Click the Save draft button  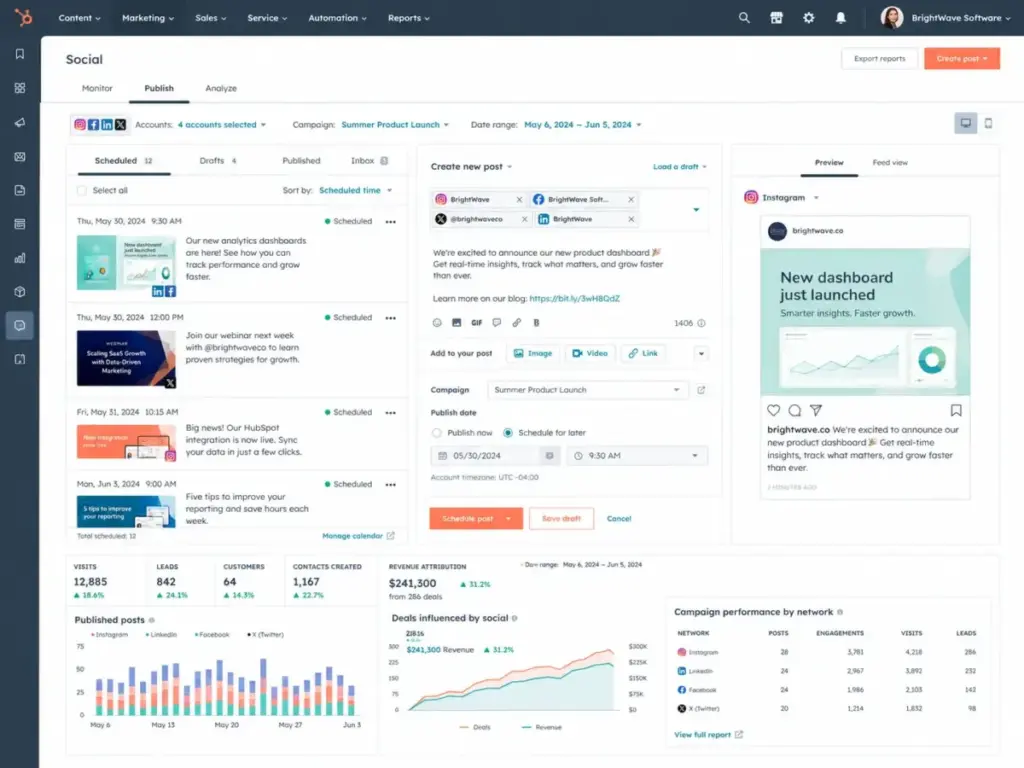point(561,519)
